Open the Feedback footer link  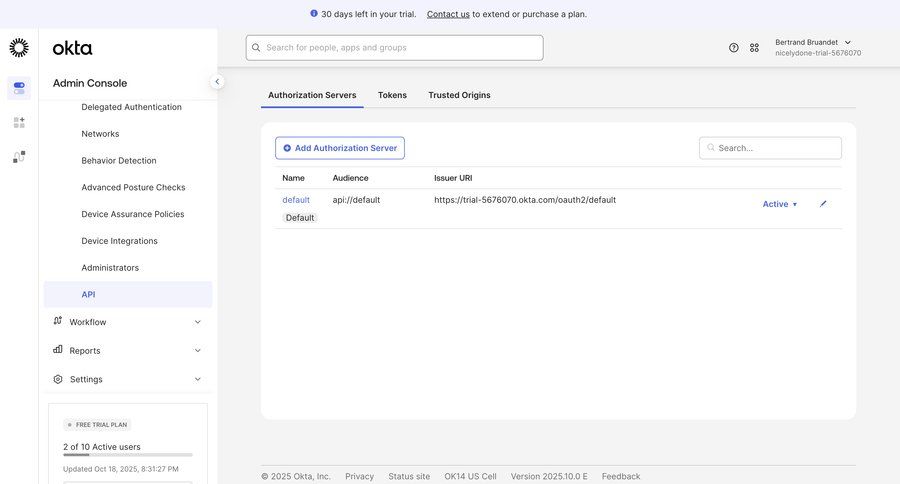pos(621,477)
